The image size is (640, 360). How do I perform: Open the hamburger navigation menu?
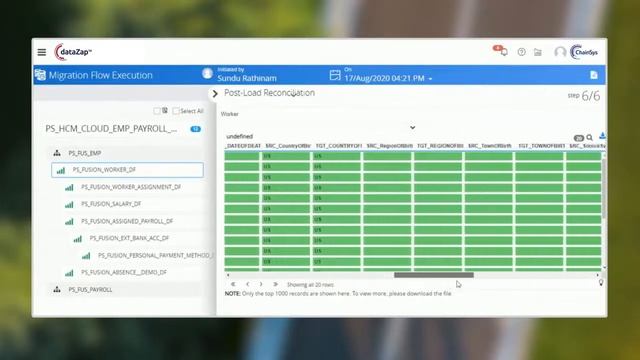(42, 52)
